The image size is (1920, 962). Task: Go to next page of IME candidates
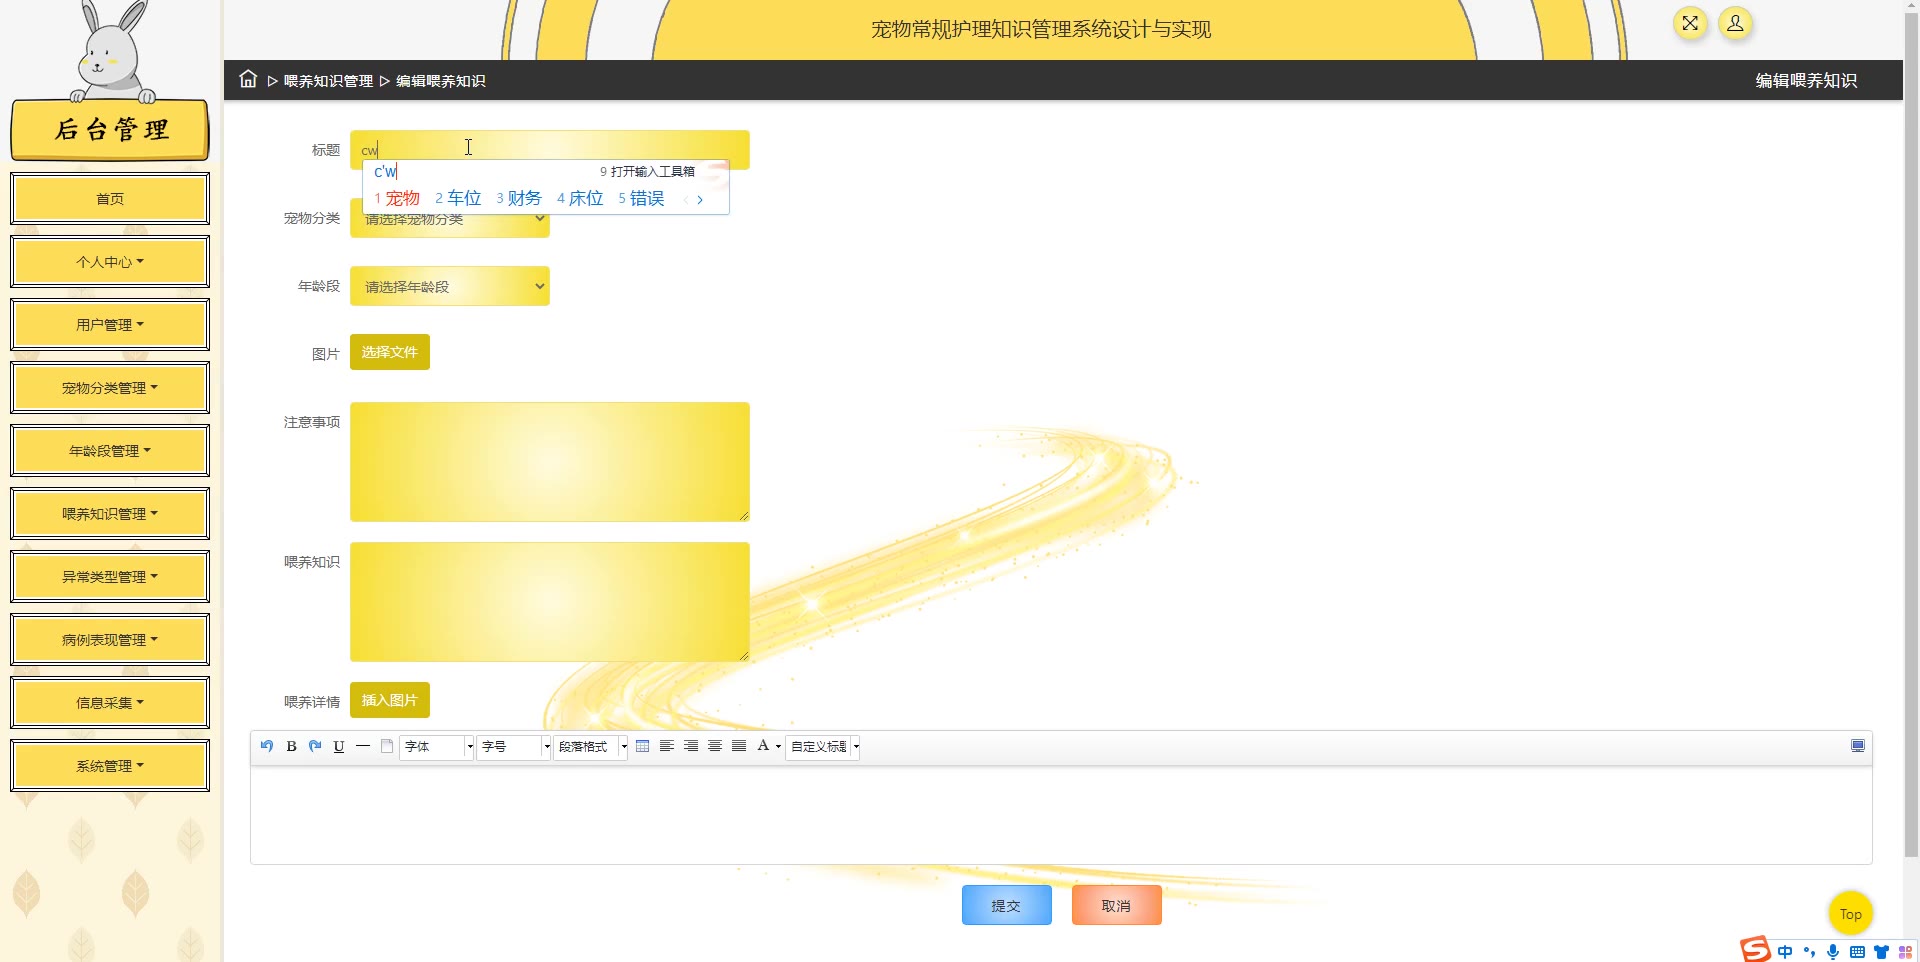point(700,200)
